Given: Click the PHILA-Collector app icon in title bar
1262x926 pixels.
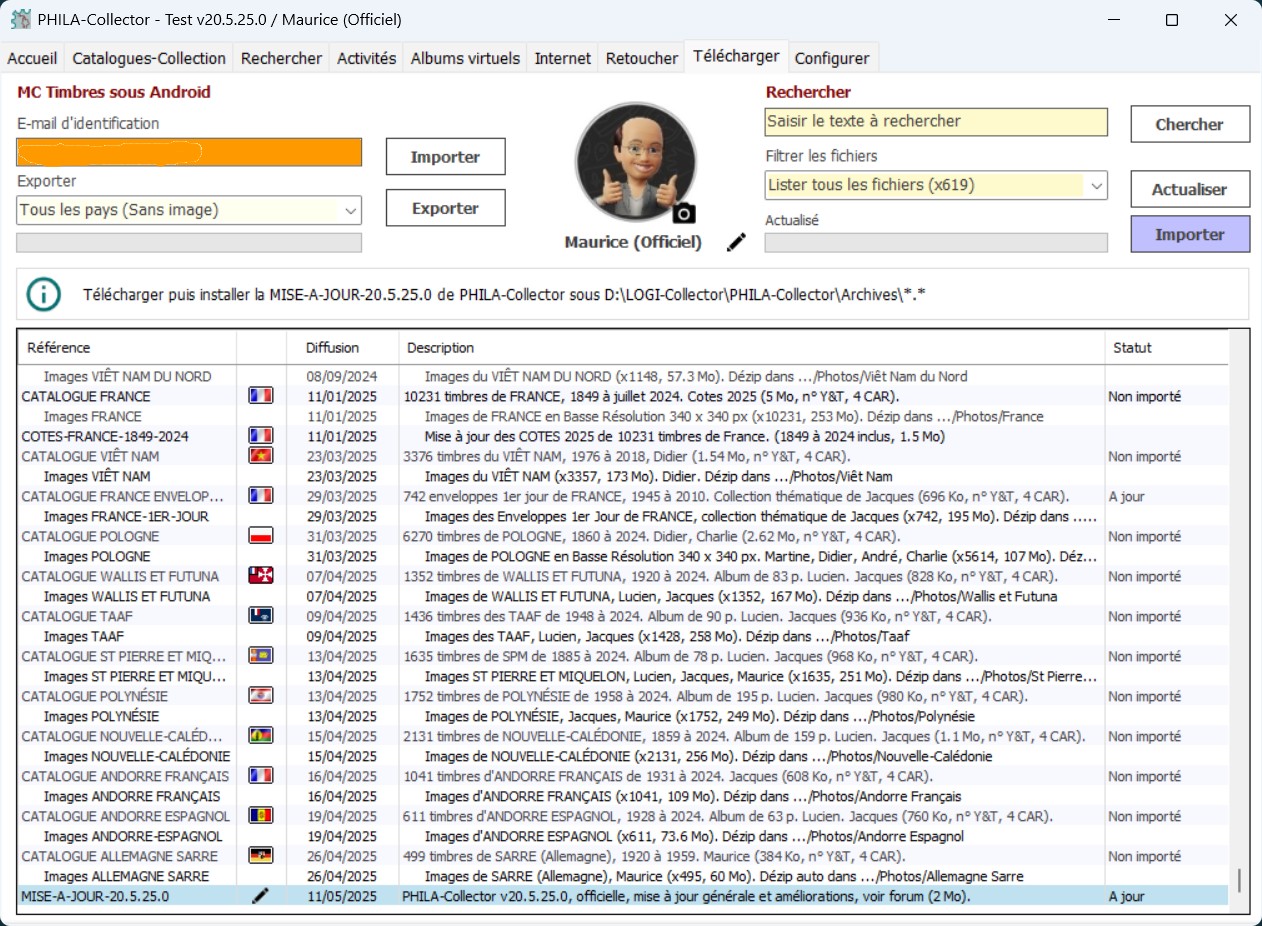Looking at the screenshot, I should click(20, 20).
